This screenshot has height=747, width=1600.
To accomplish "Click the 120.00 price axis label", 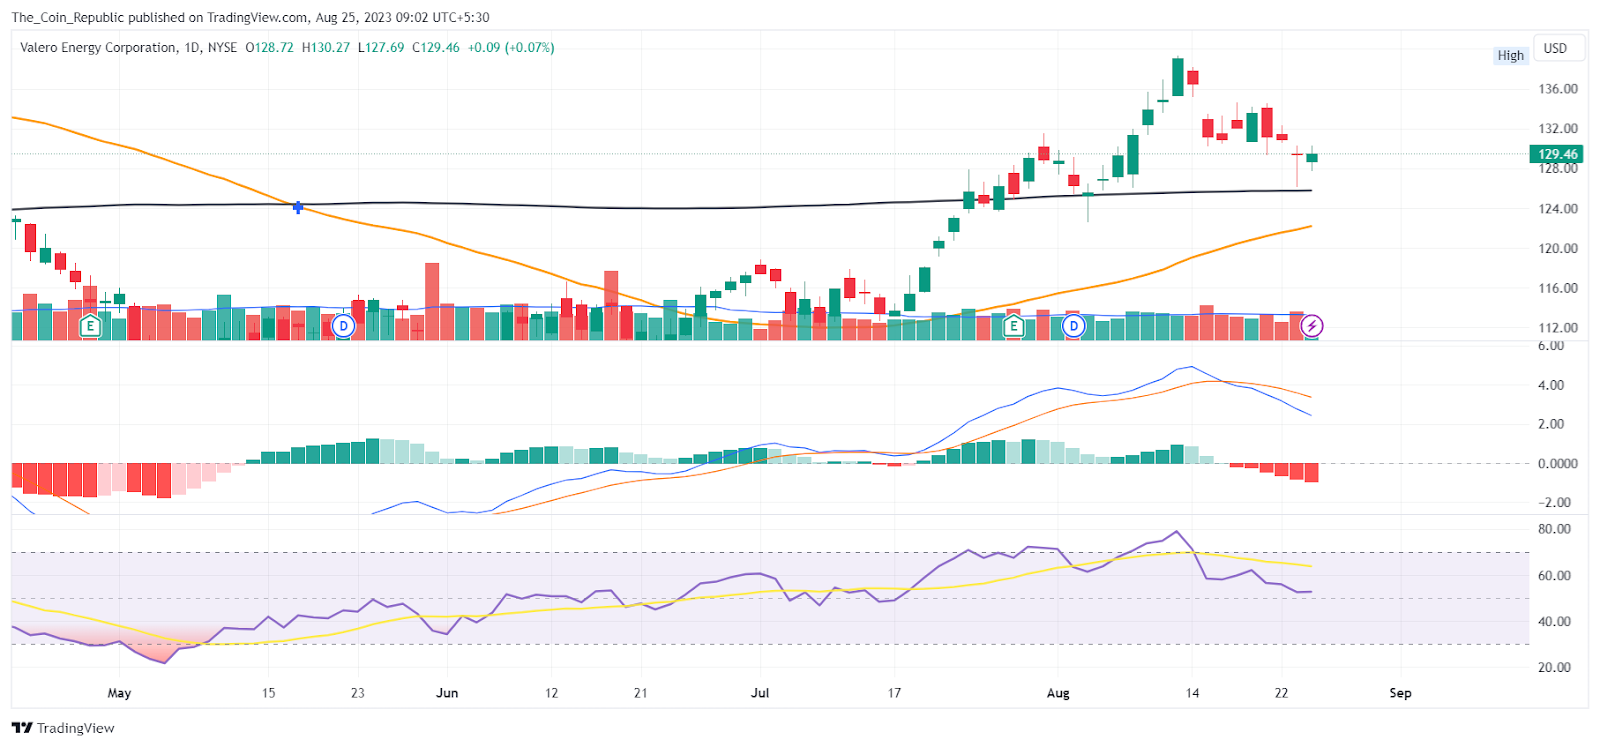I will click(1558, 249).
